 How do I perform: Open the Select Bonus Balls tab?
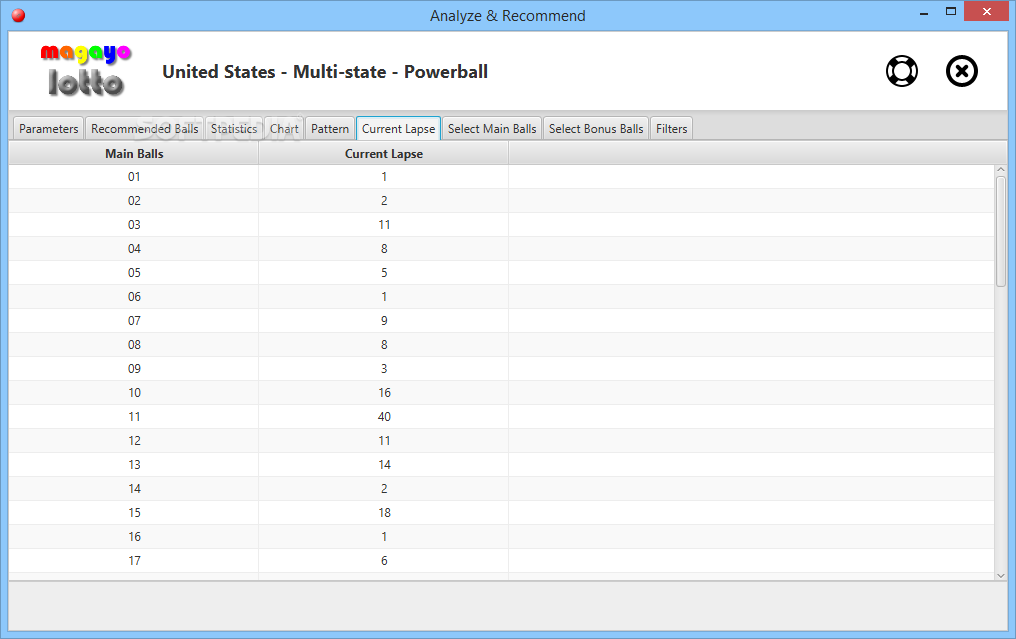click(x=596, y=128)
